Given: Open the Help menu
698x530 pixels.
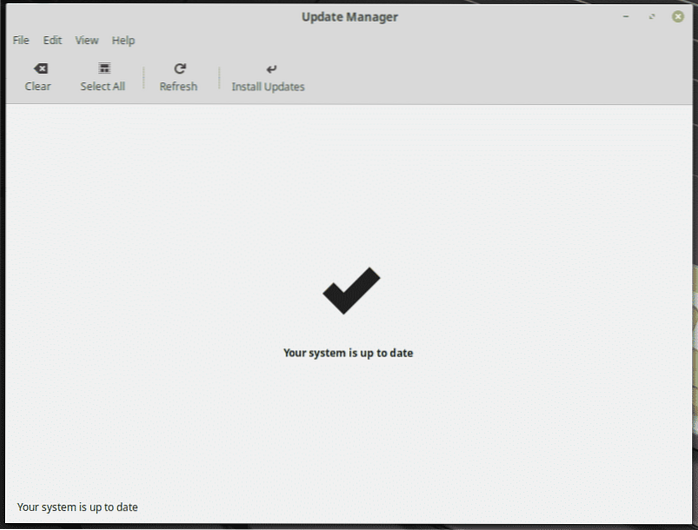Looking at the screenshot, I should [123, 41].
